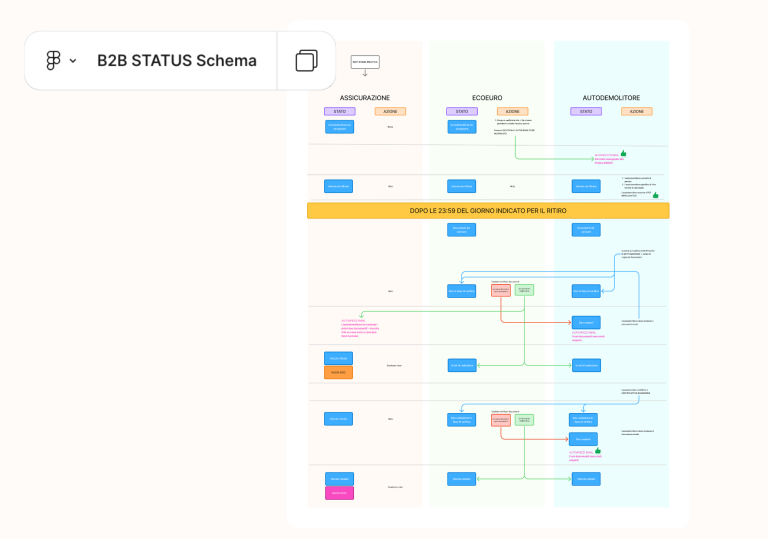Click the orange AZIONE label under ASSICURAZIONE
Screen dimensions: 768x538
(389, 111)
